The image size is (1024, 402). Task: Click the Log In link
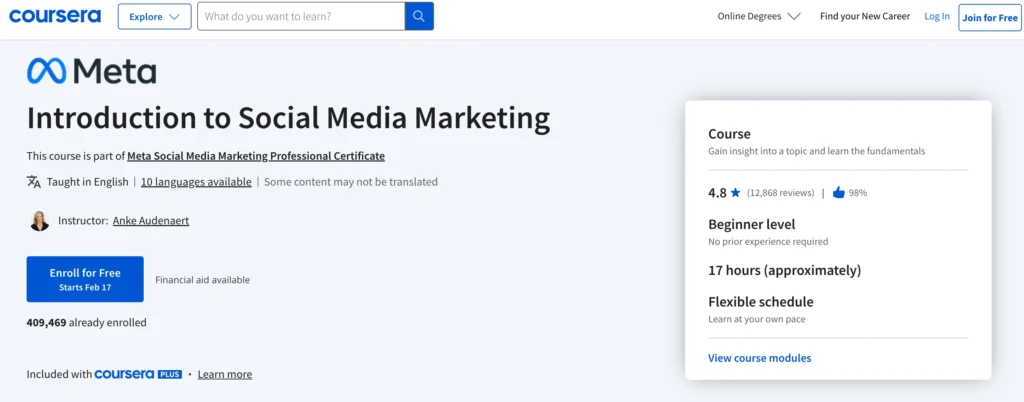click(x=936, y=16)
